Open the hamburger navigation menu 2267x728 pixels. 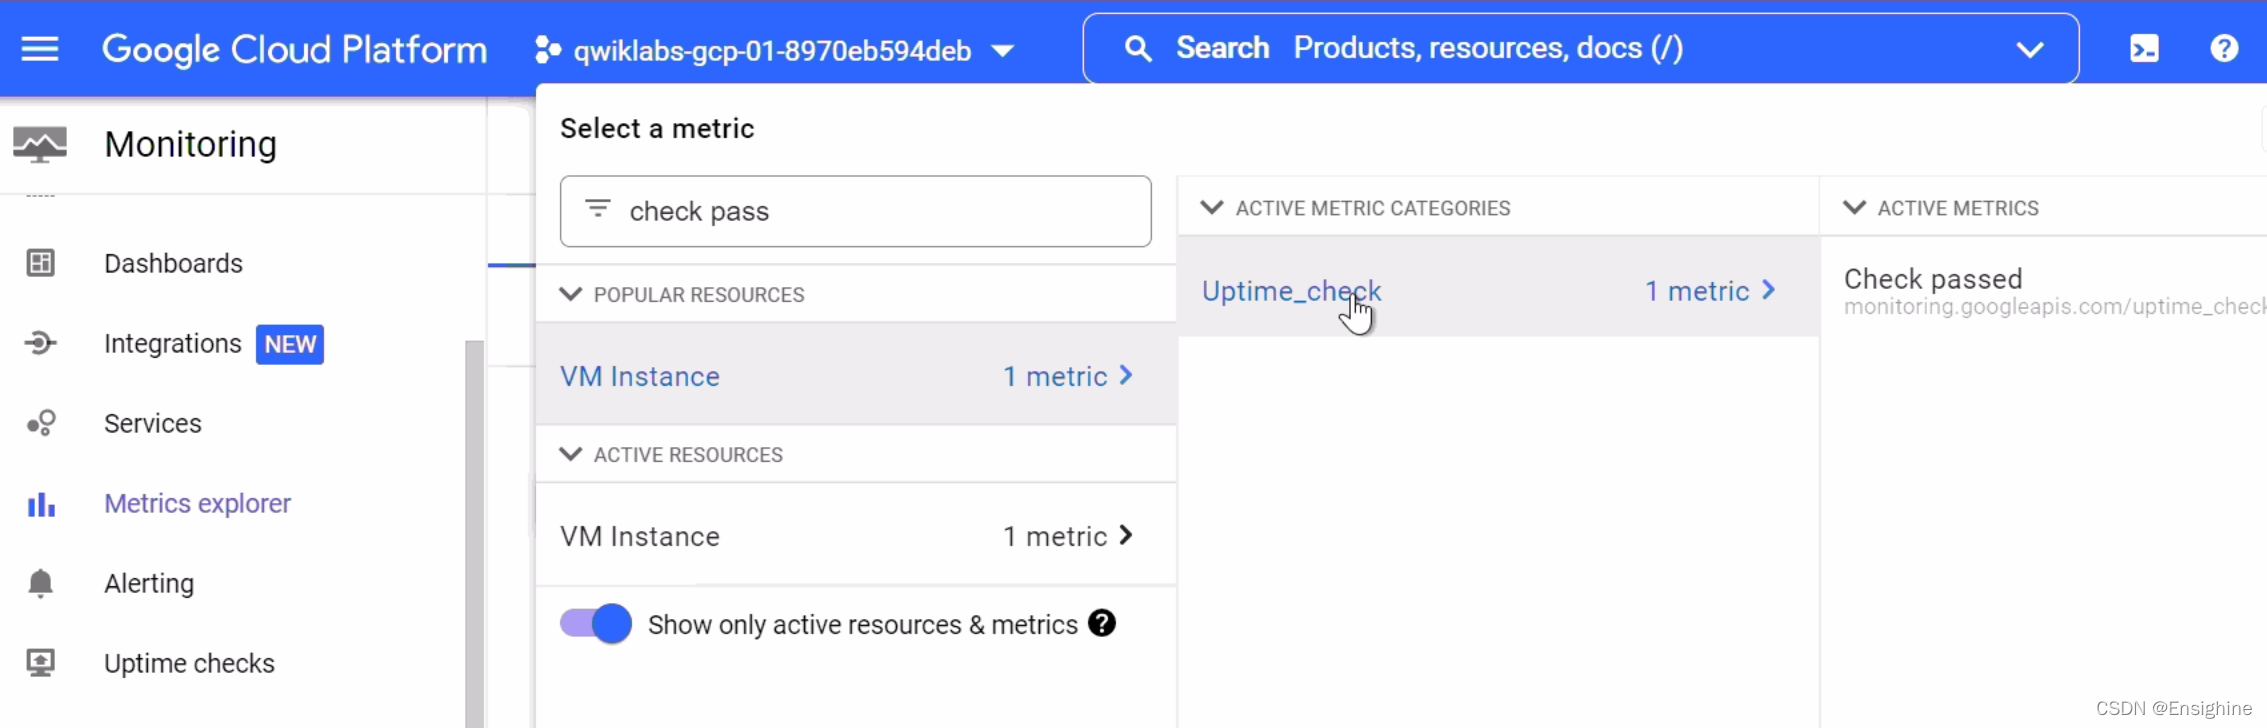[x=40, y=49]
